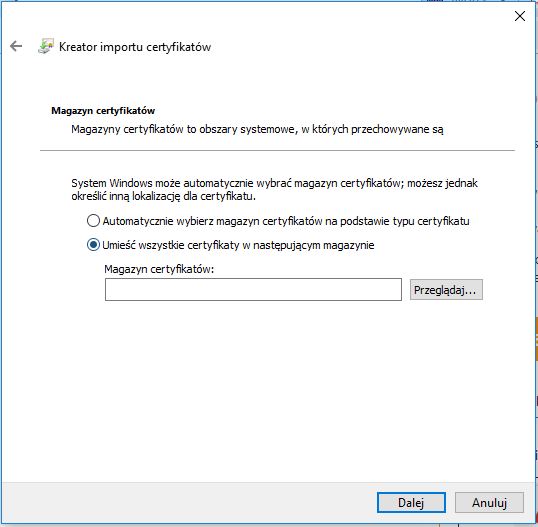This screenshot has height=527, width=538.
Task: Close the certificate import wizard window
Action: 520,16
